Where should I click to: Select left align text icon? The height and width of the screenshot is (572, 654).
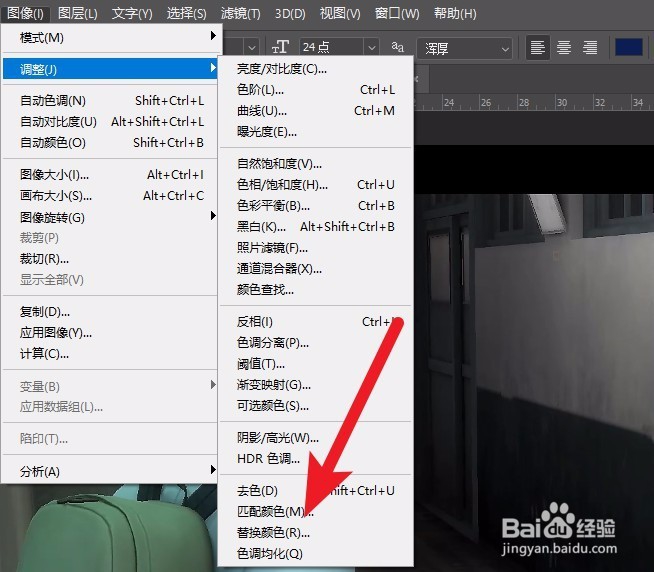537,48
